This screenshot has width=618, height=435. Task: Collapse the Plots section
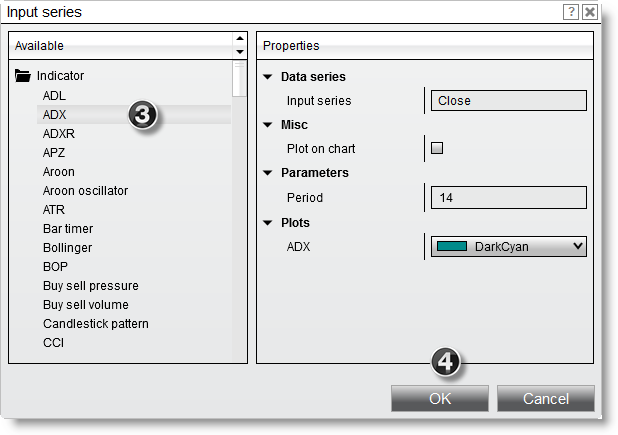point(268,222)
